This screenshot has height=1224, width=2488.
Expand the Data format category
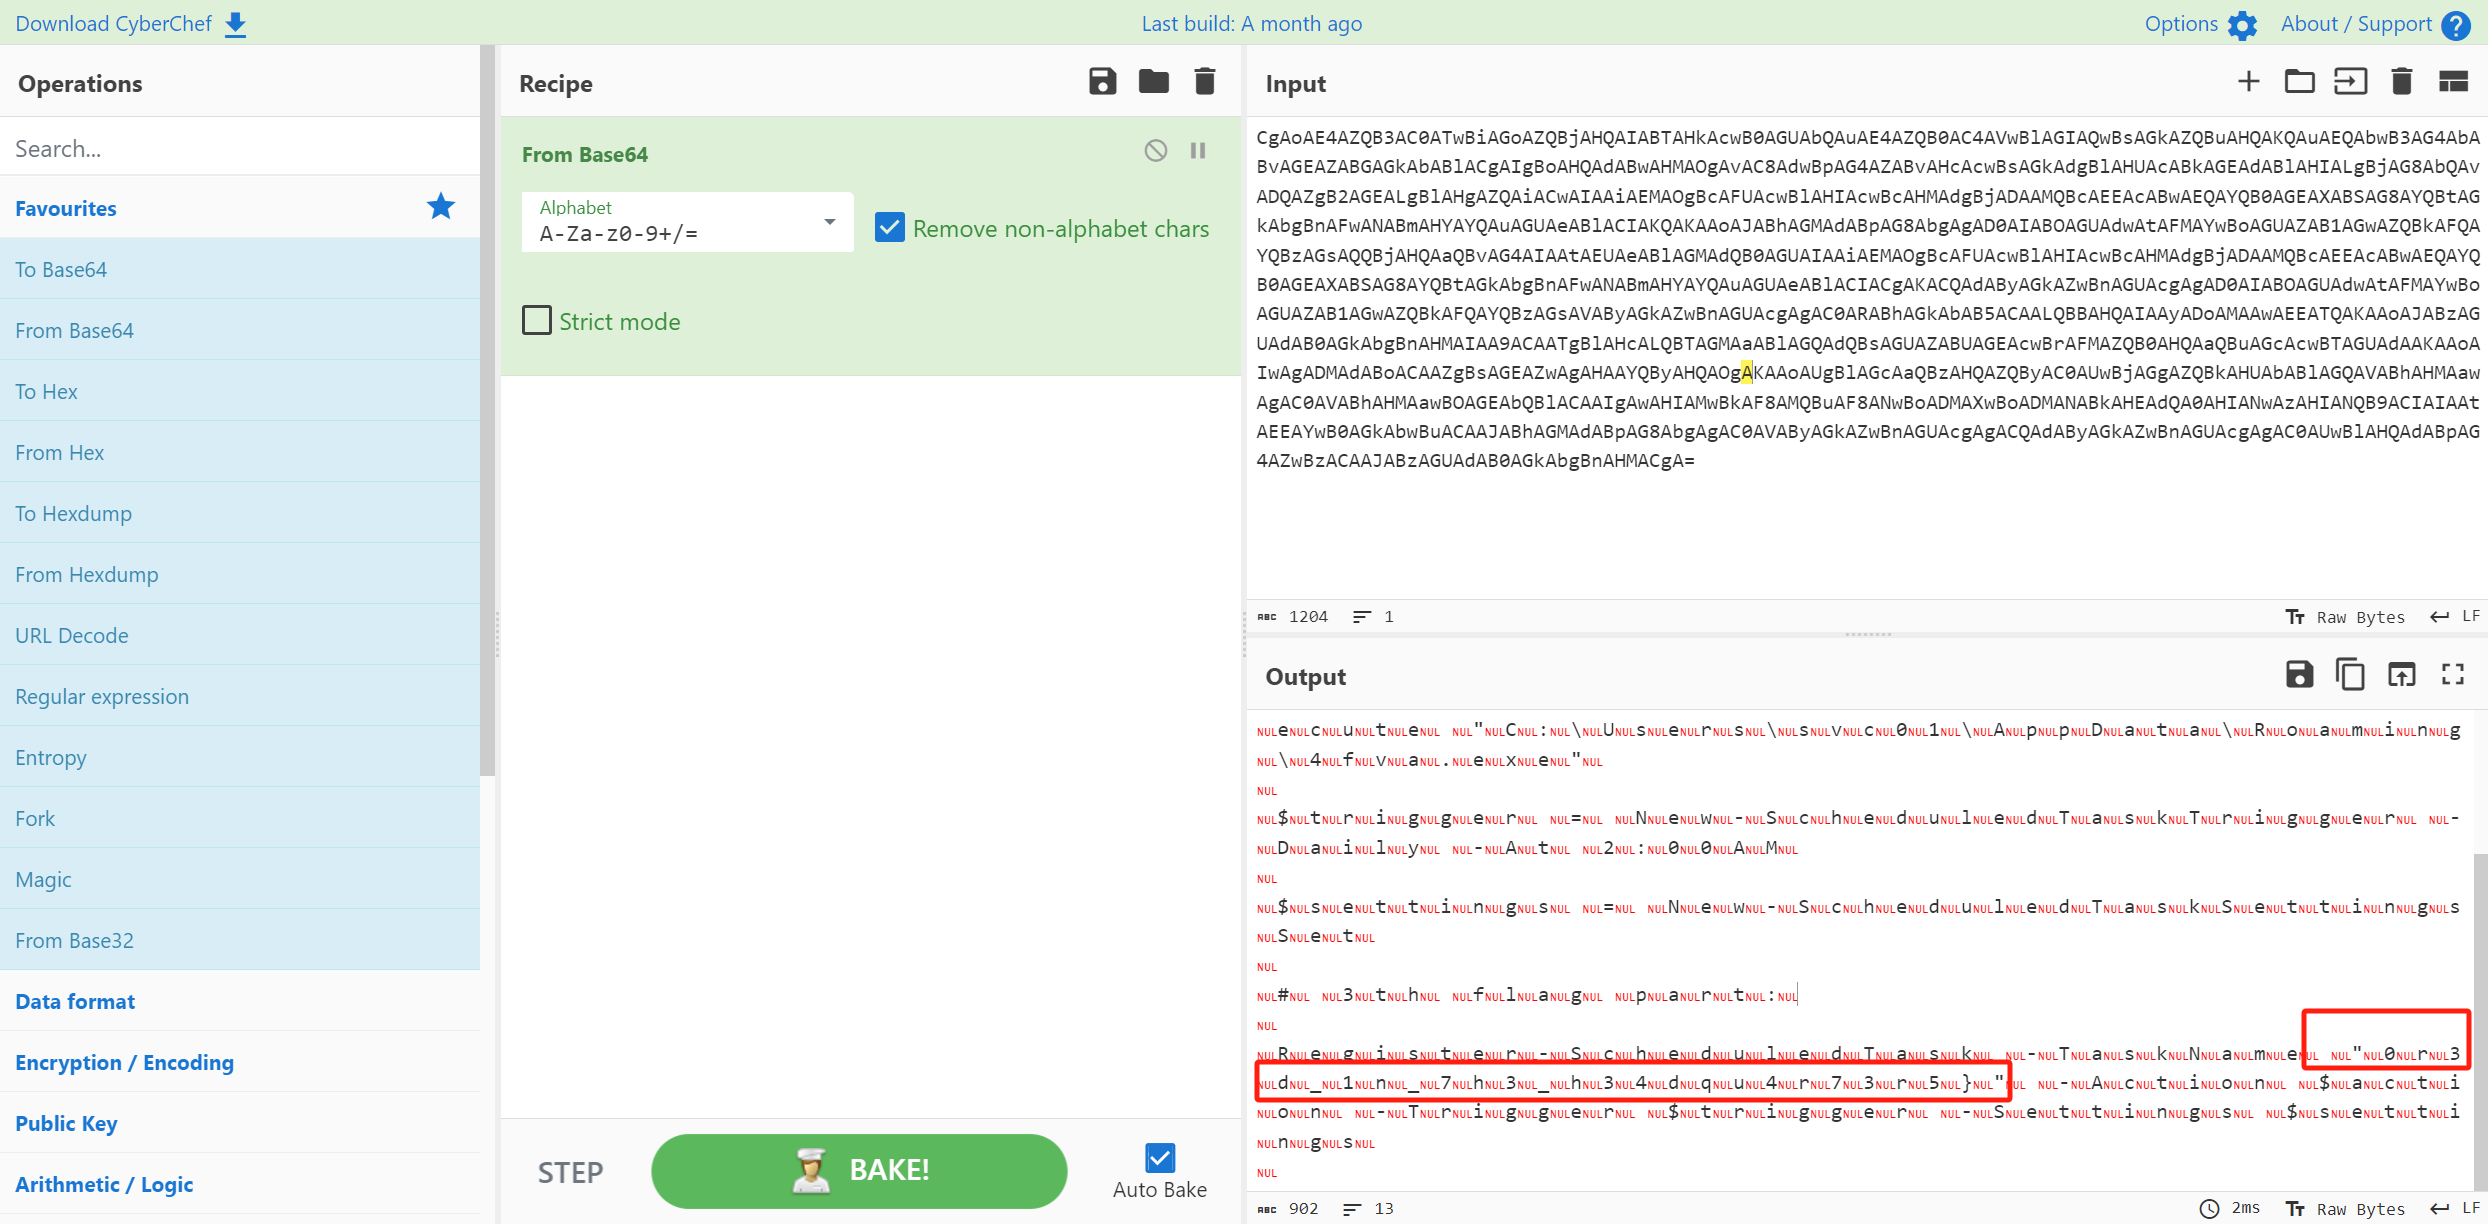click(75, 1001)
